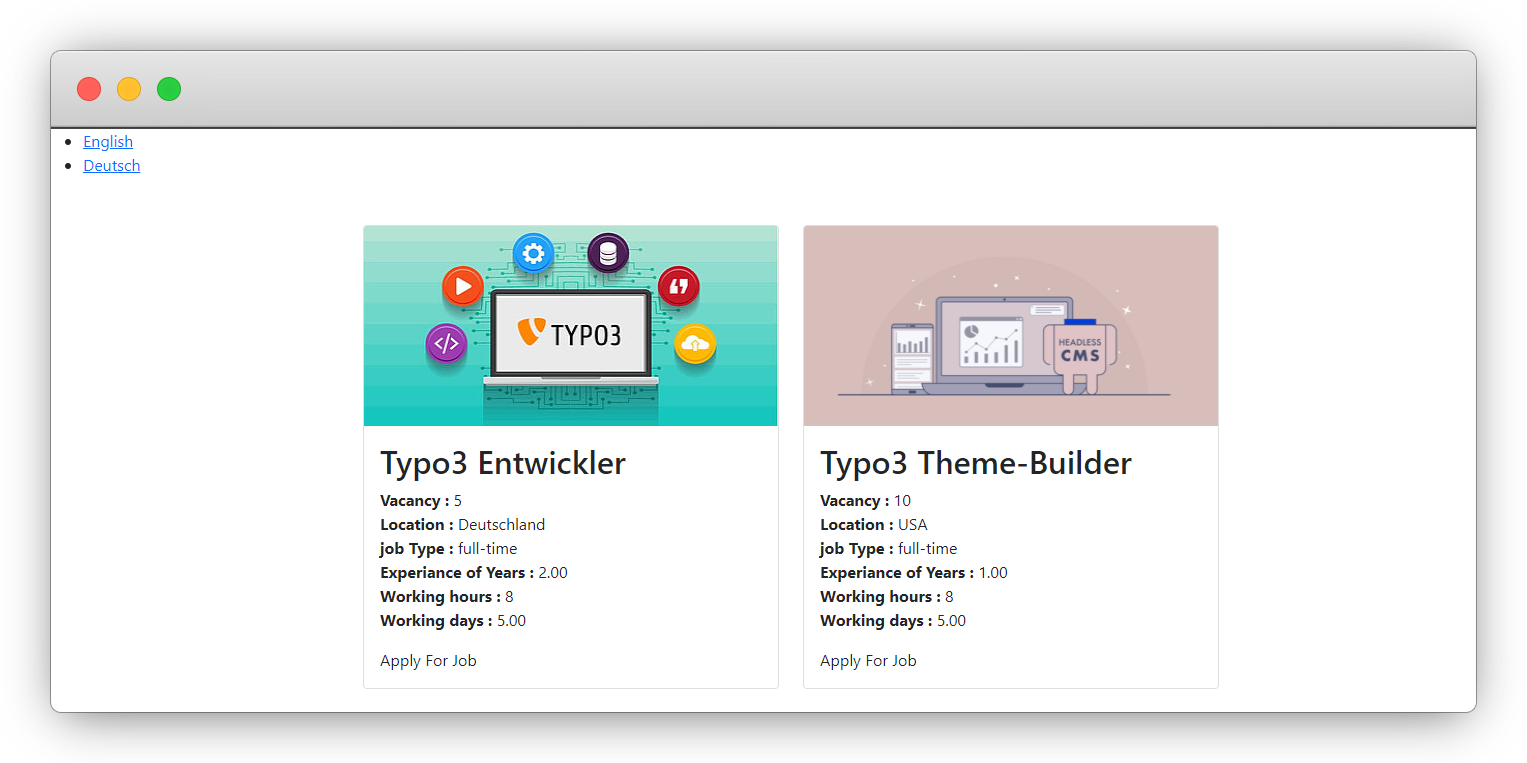Maximize the window with green button
This screenshot has width=1527, height=763.
pyautogui.click(x=169, y=89)
